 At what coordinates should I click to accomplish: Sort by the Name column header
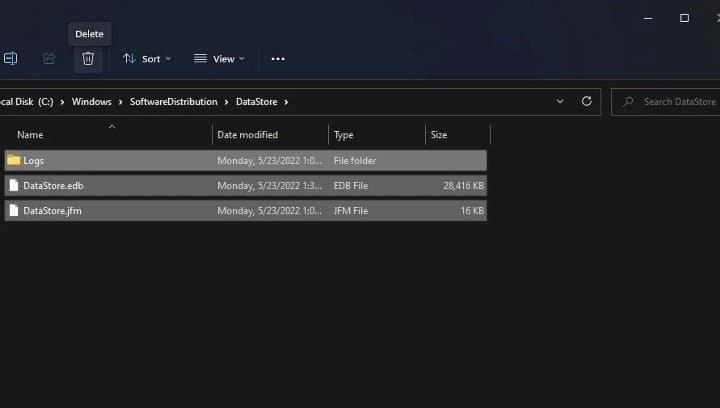click(x=30, y=135)
